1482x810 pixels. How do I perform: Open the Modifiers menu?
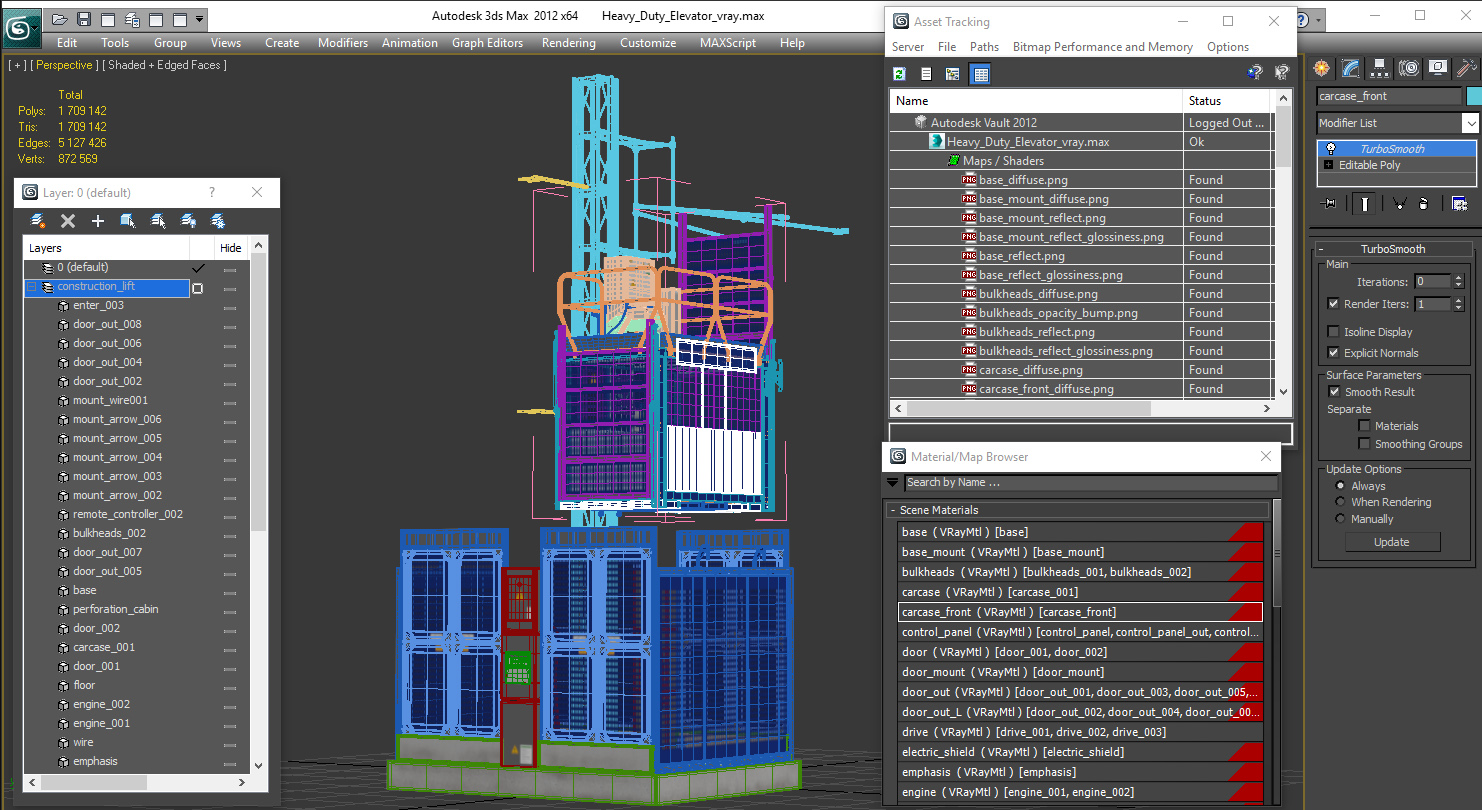coord(343,43)
